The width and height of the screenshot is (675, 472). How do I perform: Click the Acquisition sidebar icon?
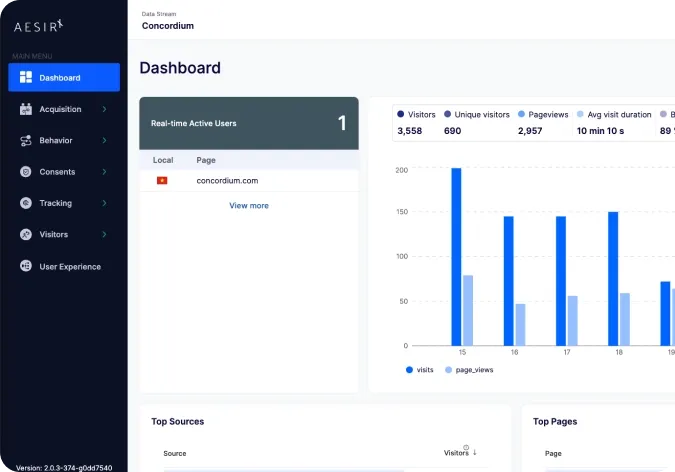tap(26, 109)
